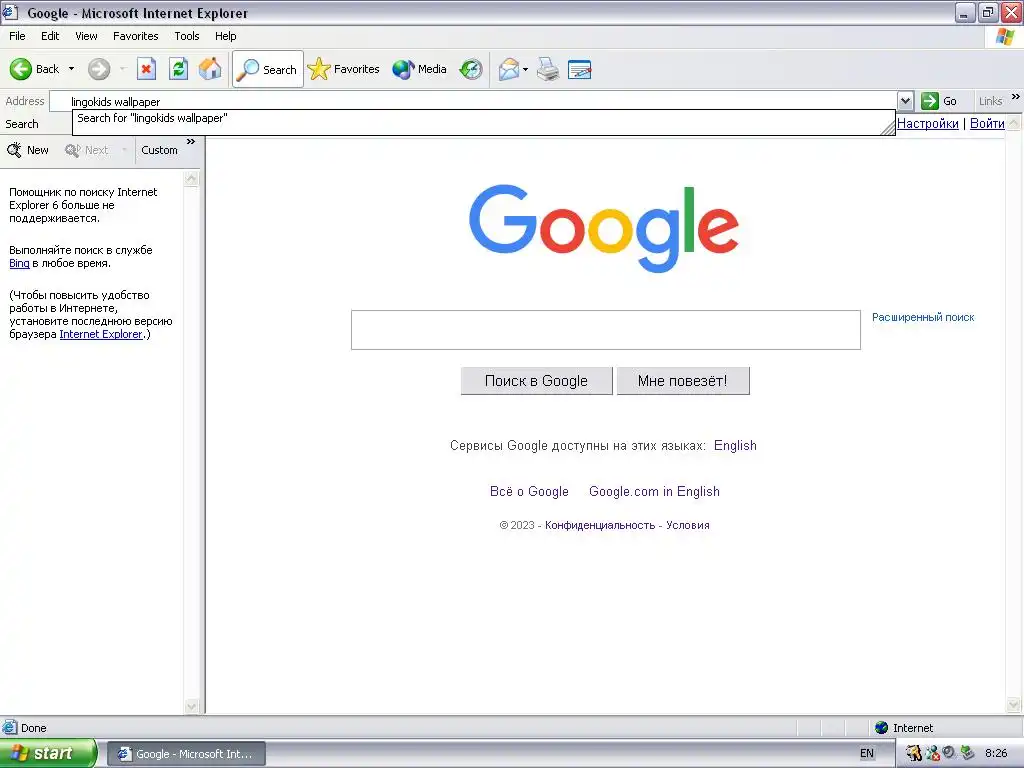
Task: Click the Поиск в Google button
Action: click(536, 381)
